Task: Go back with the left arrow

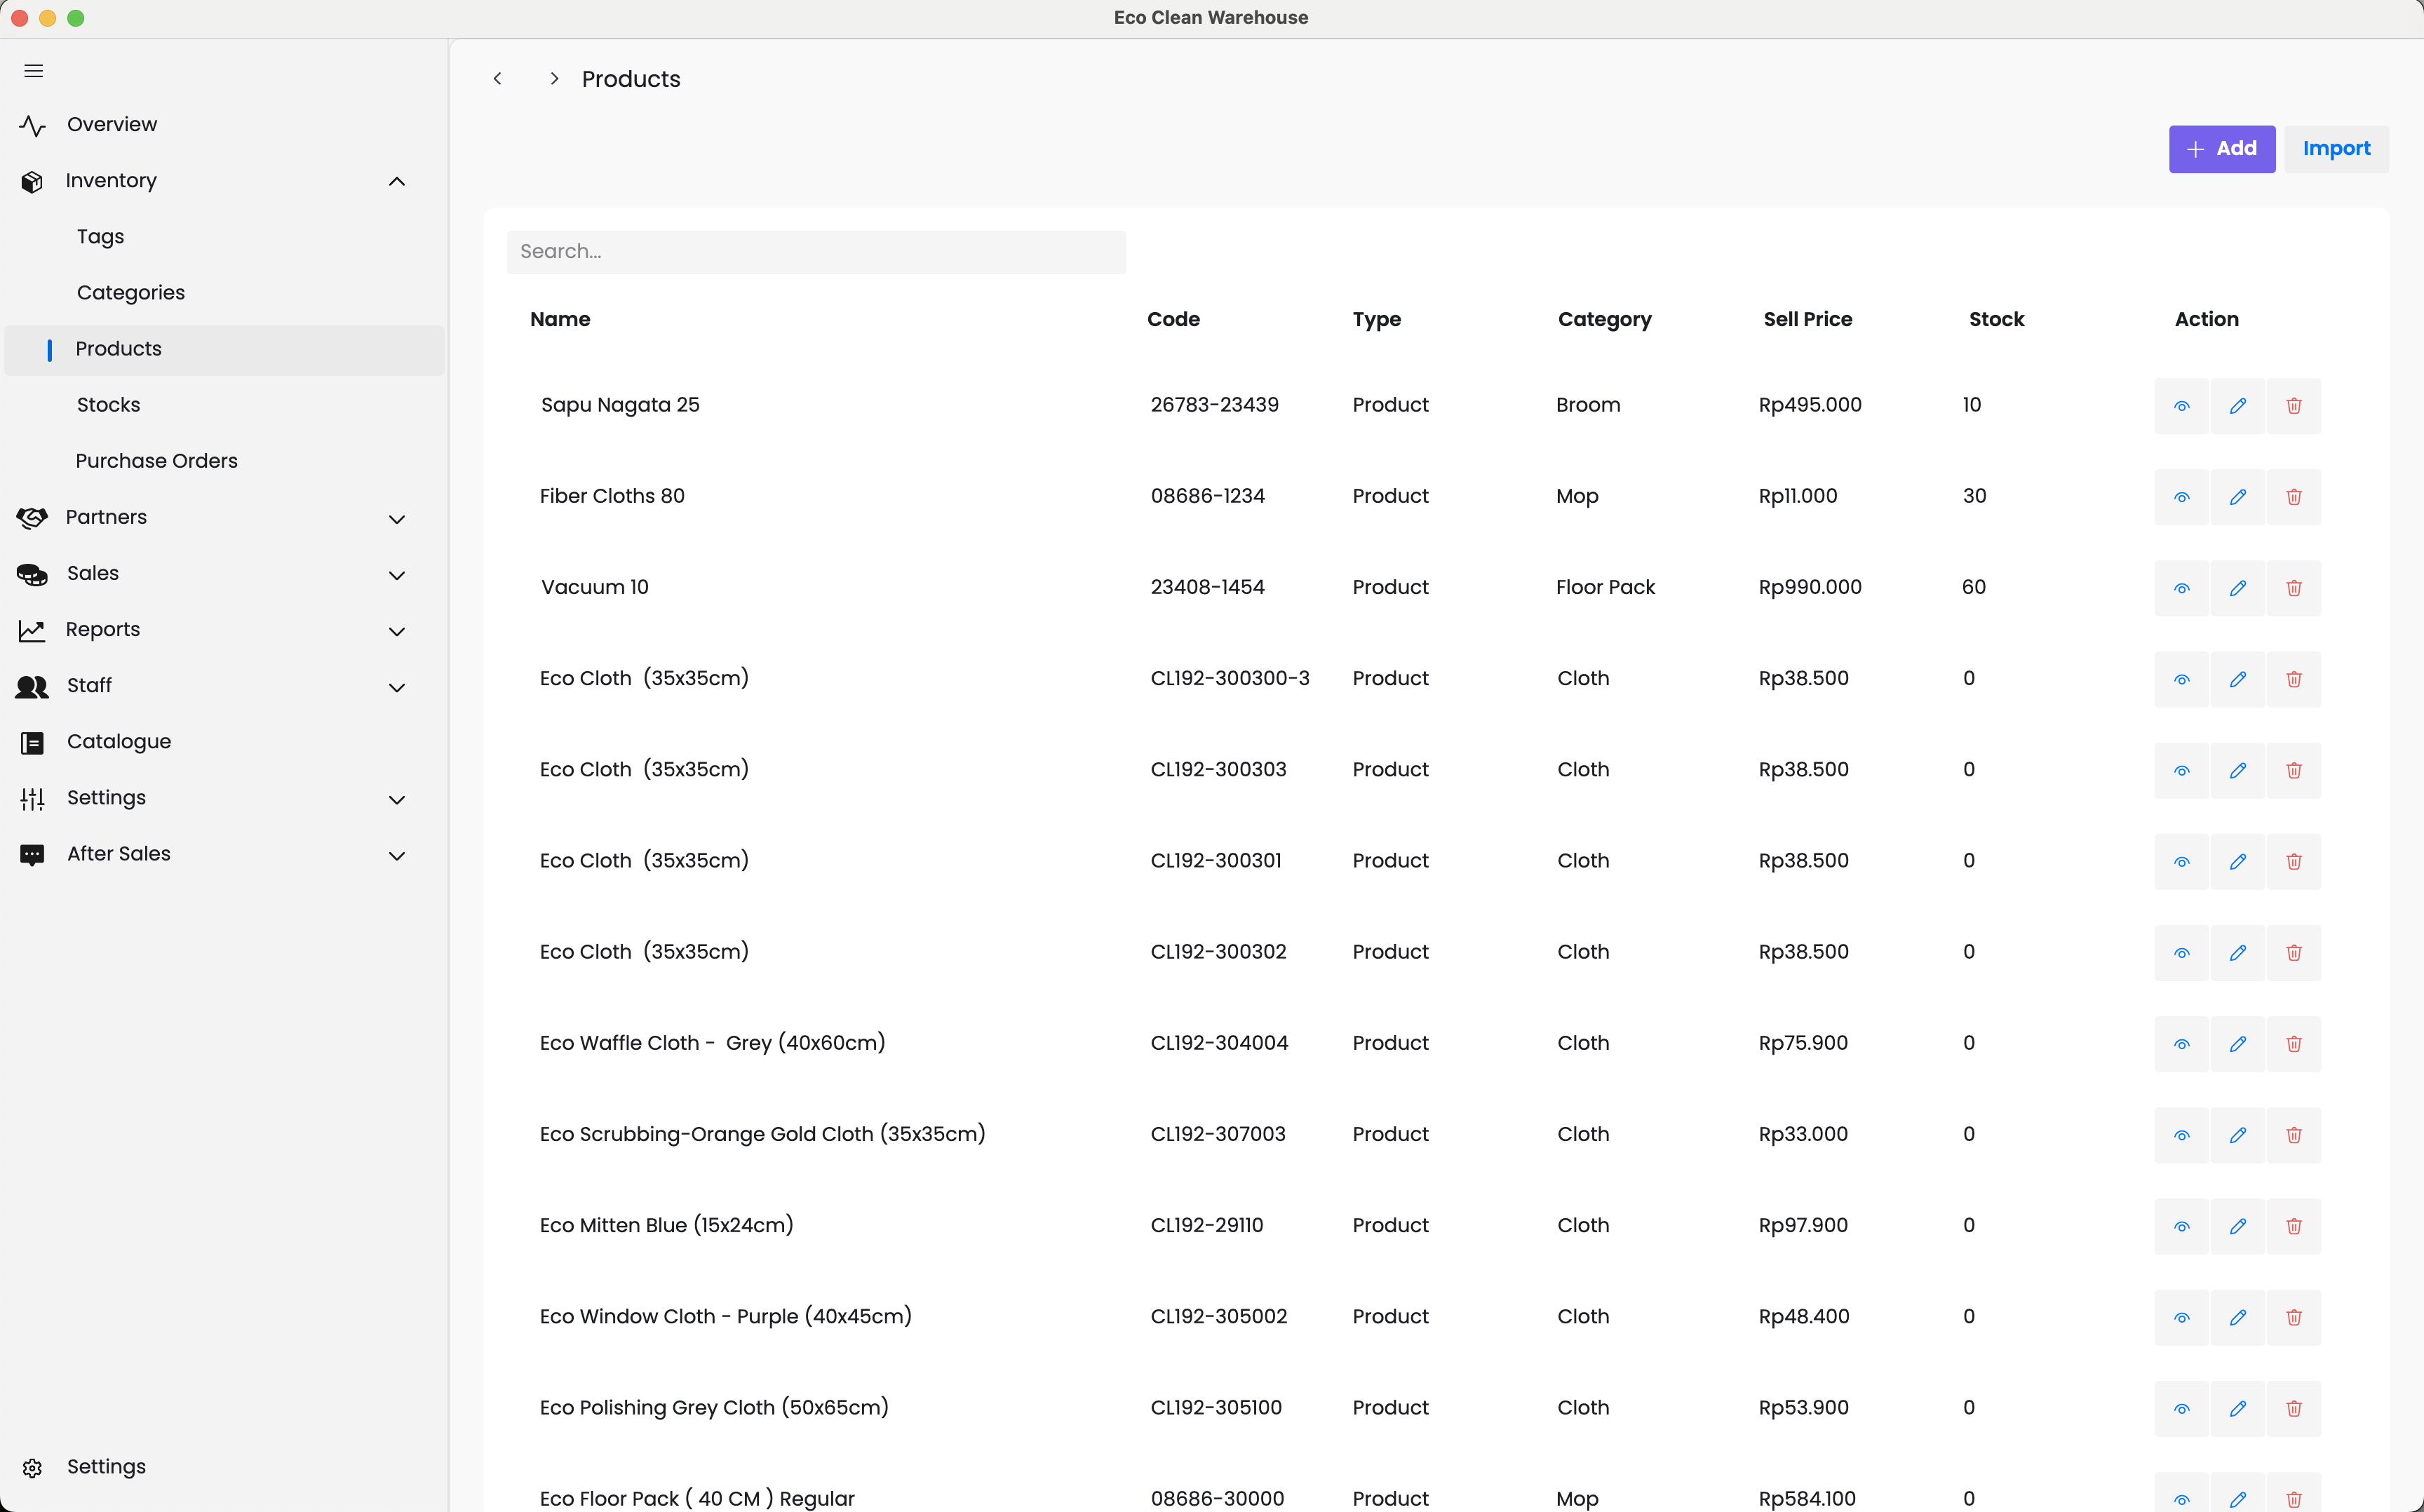Action: pos(498,79)
